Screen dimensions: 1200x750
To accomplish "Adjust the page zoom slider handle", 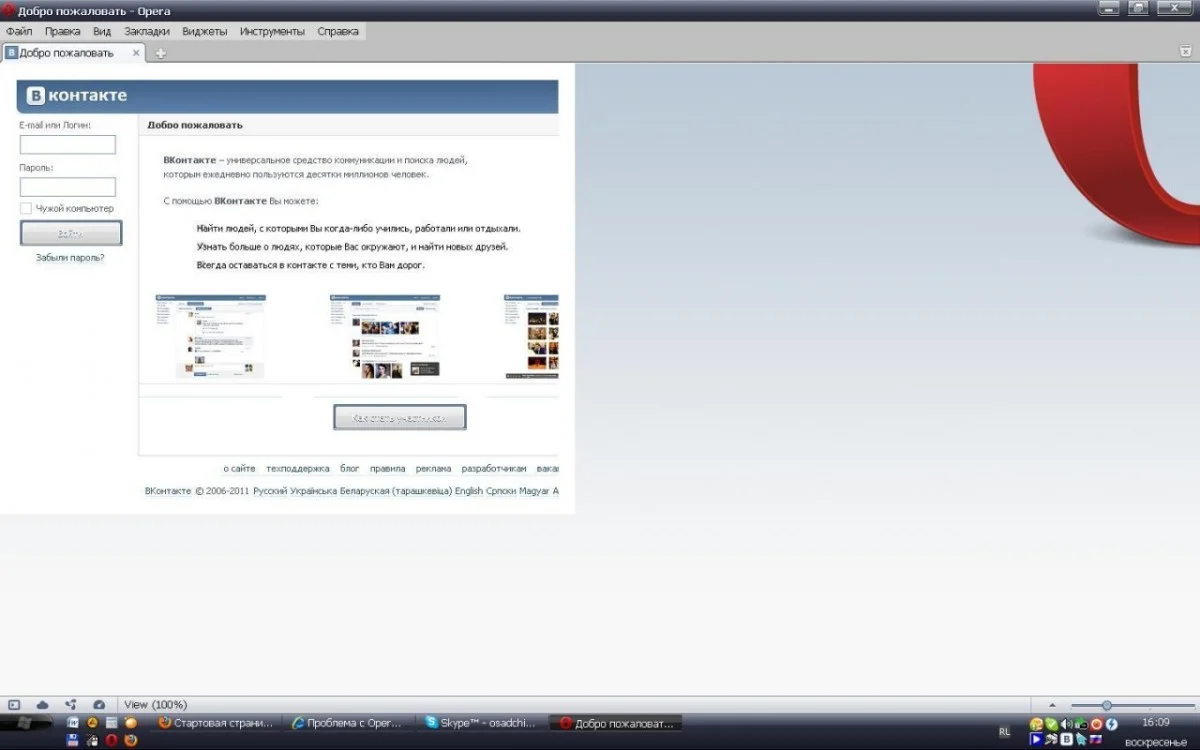I will click(1107, 705).
